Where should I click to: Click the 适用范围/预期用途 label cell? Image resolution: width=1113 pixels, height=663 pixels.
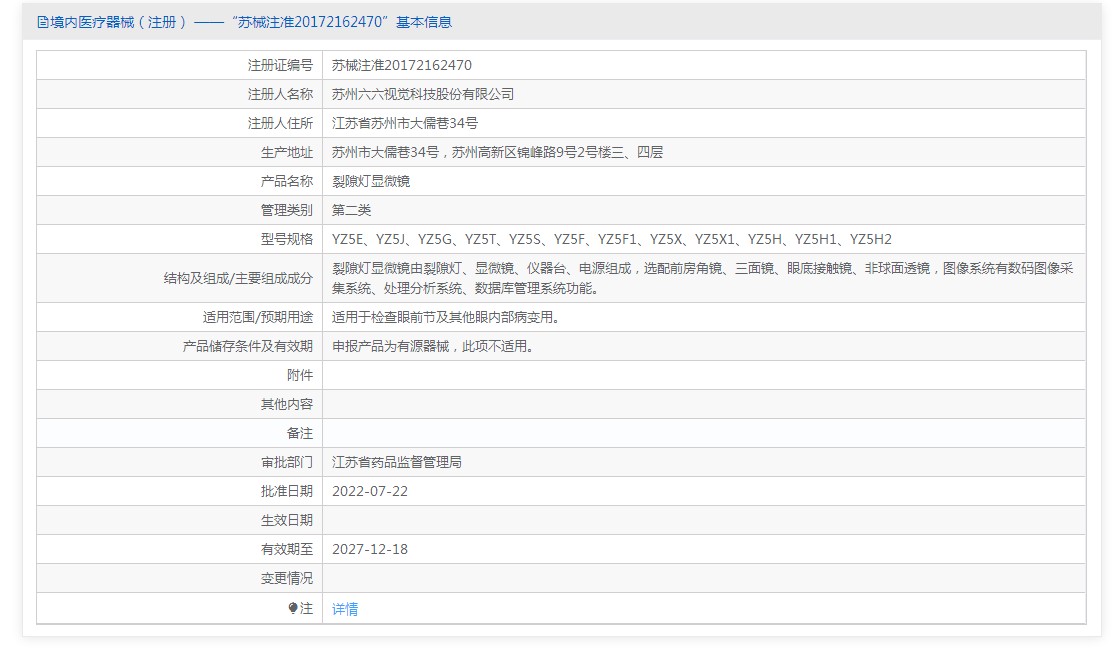(180, 317)
